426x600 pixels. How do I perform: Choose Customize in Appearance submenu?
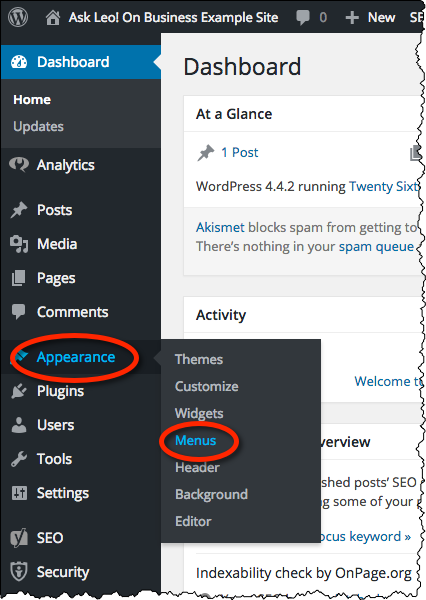(x=207, y=386)
